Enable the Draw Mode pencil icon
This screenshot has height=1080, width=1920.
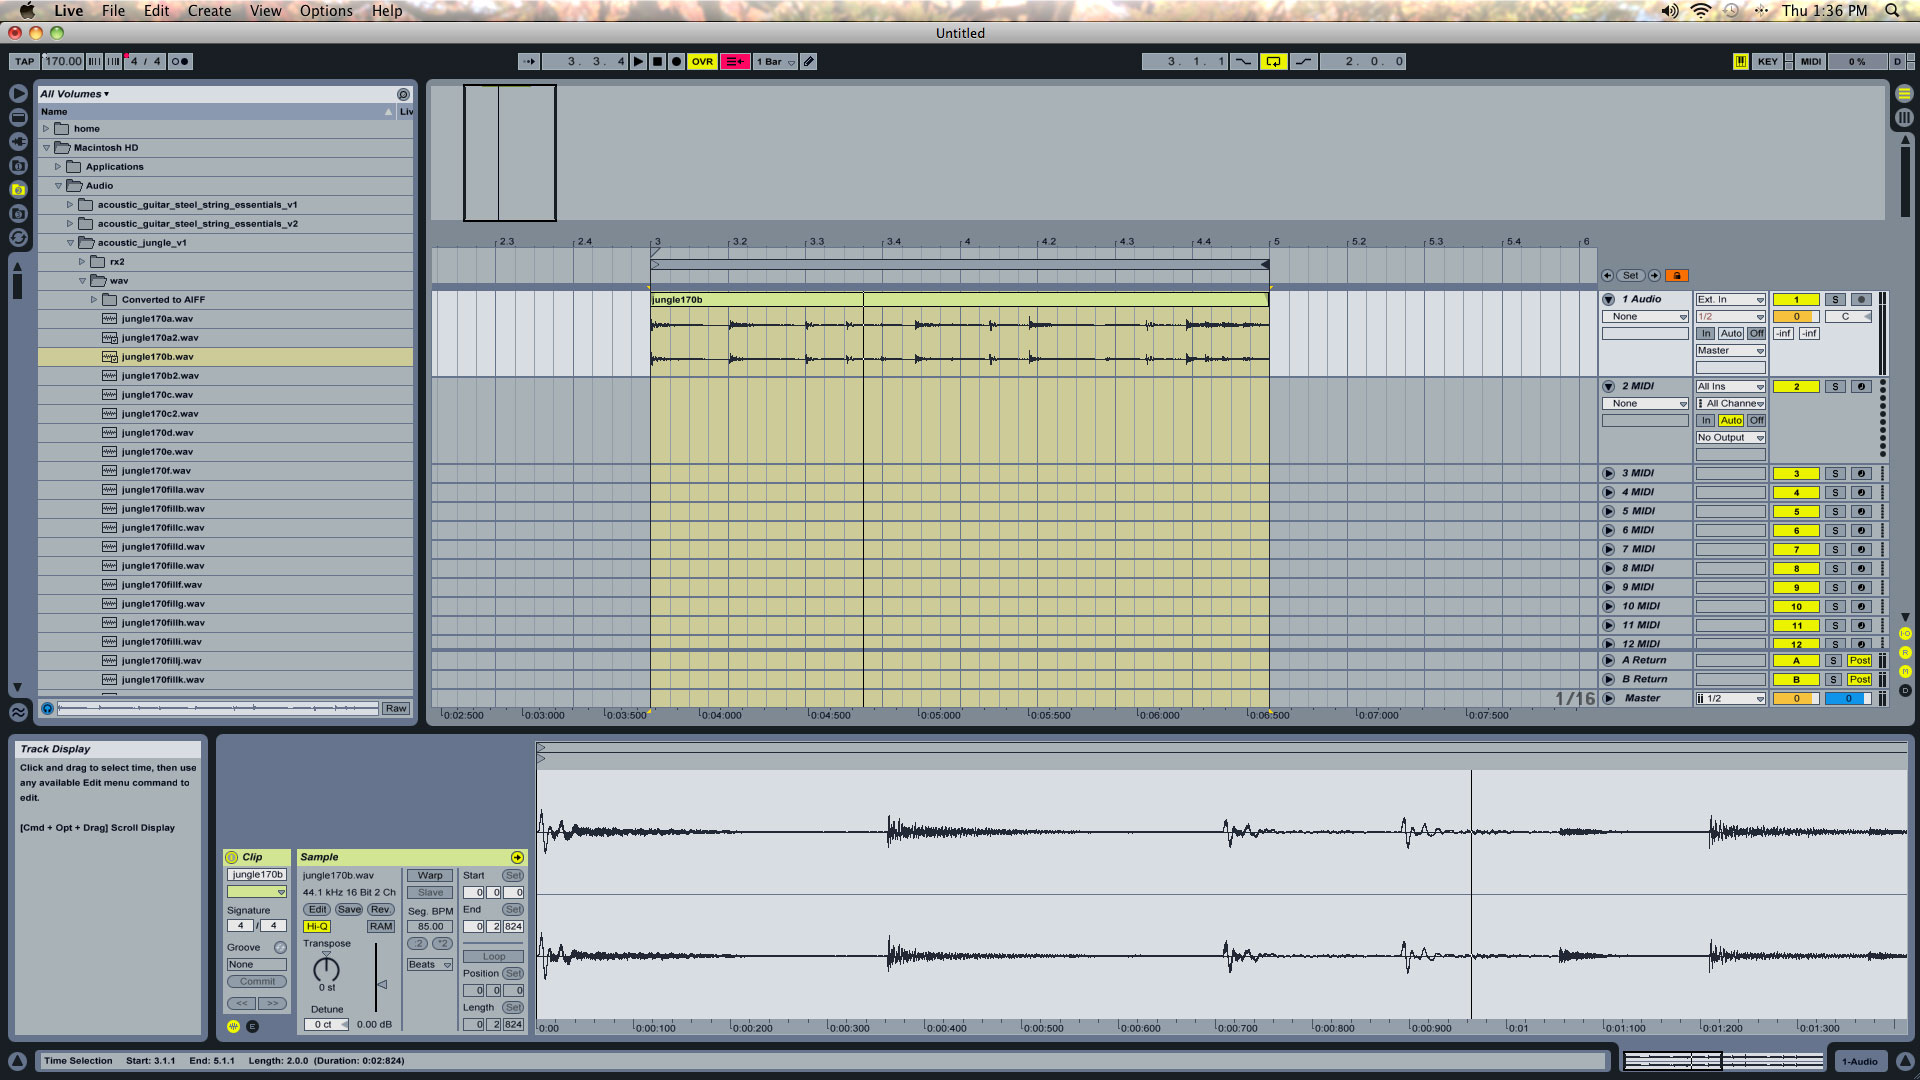[x=809, y=62]
